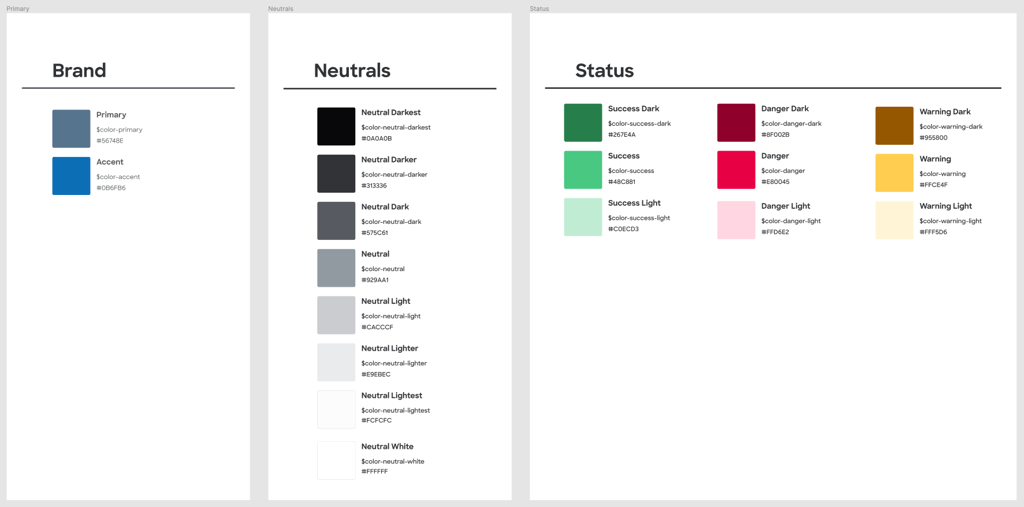The width and height of the screenshot is (1024, 507).
Task: Click the #48C881 hex value
Action: 622,182
